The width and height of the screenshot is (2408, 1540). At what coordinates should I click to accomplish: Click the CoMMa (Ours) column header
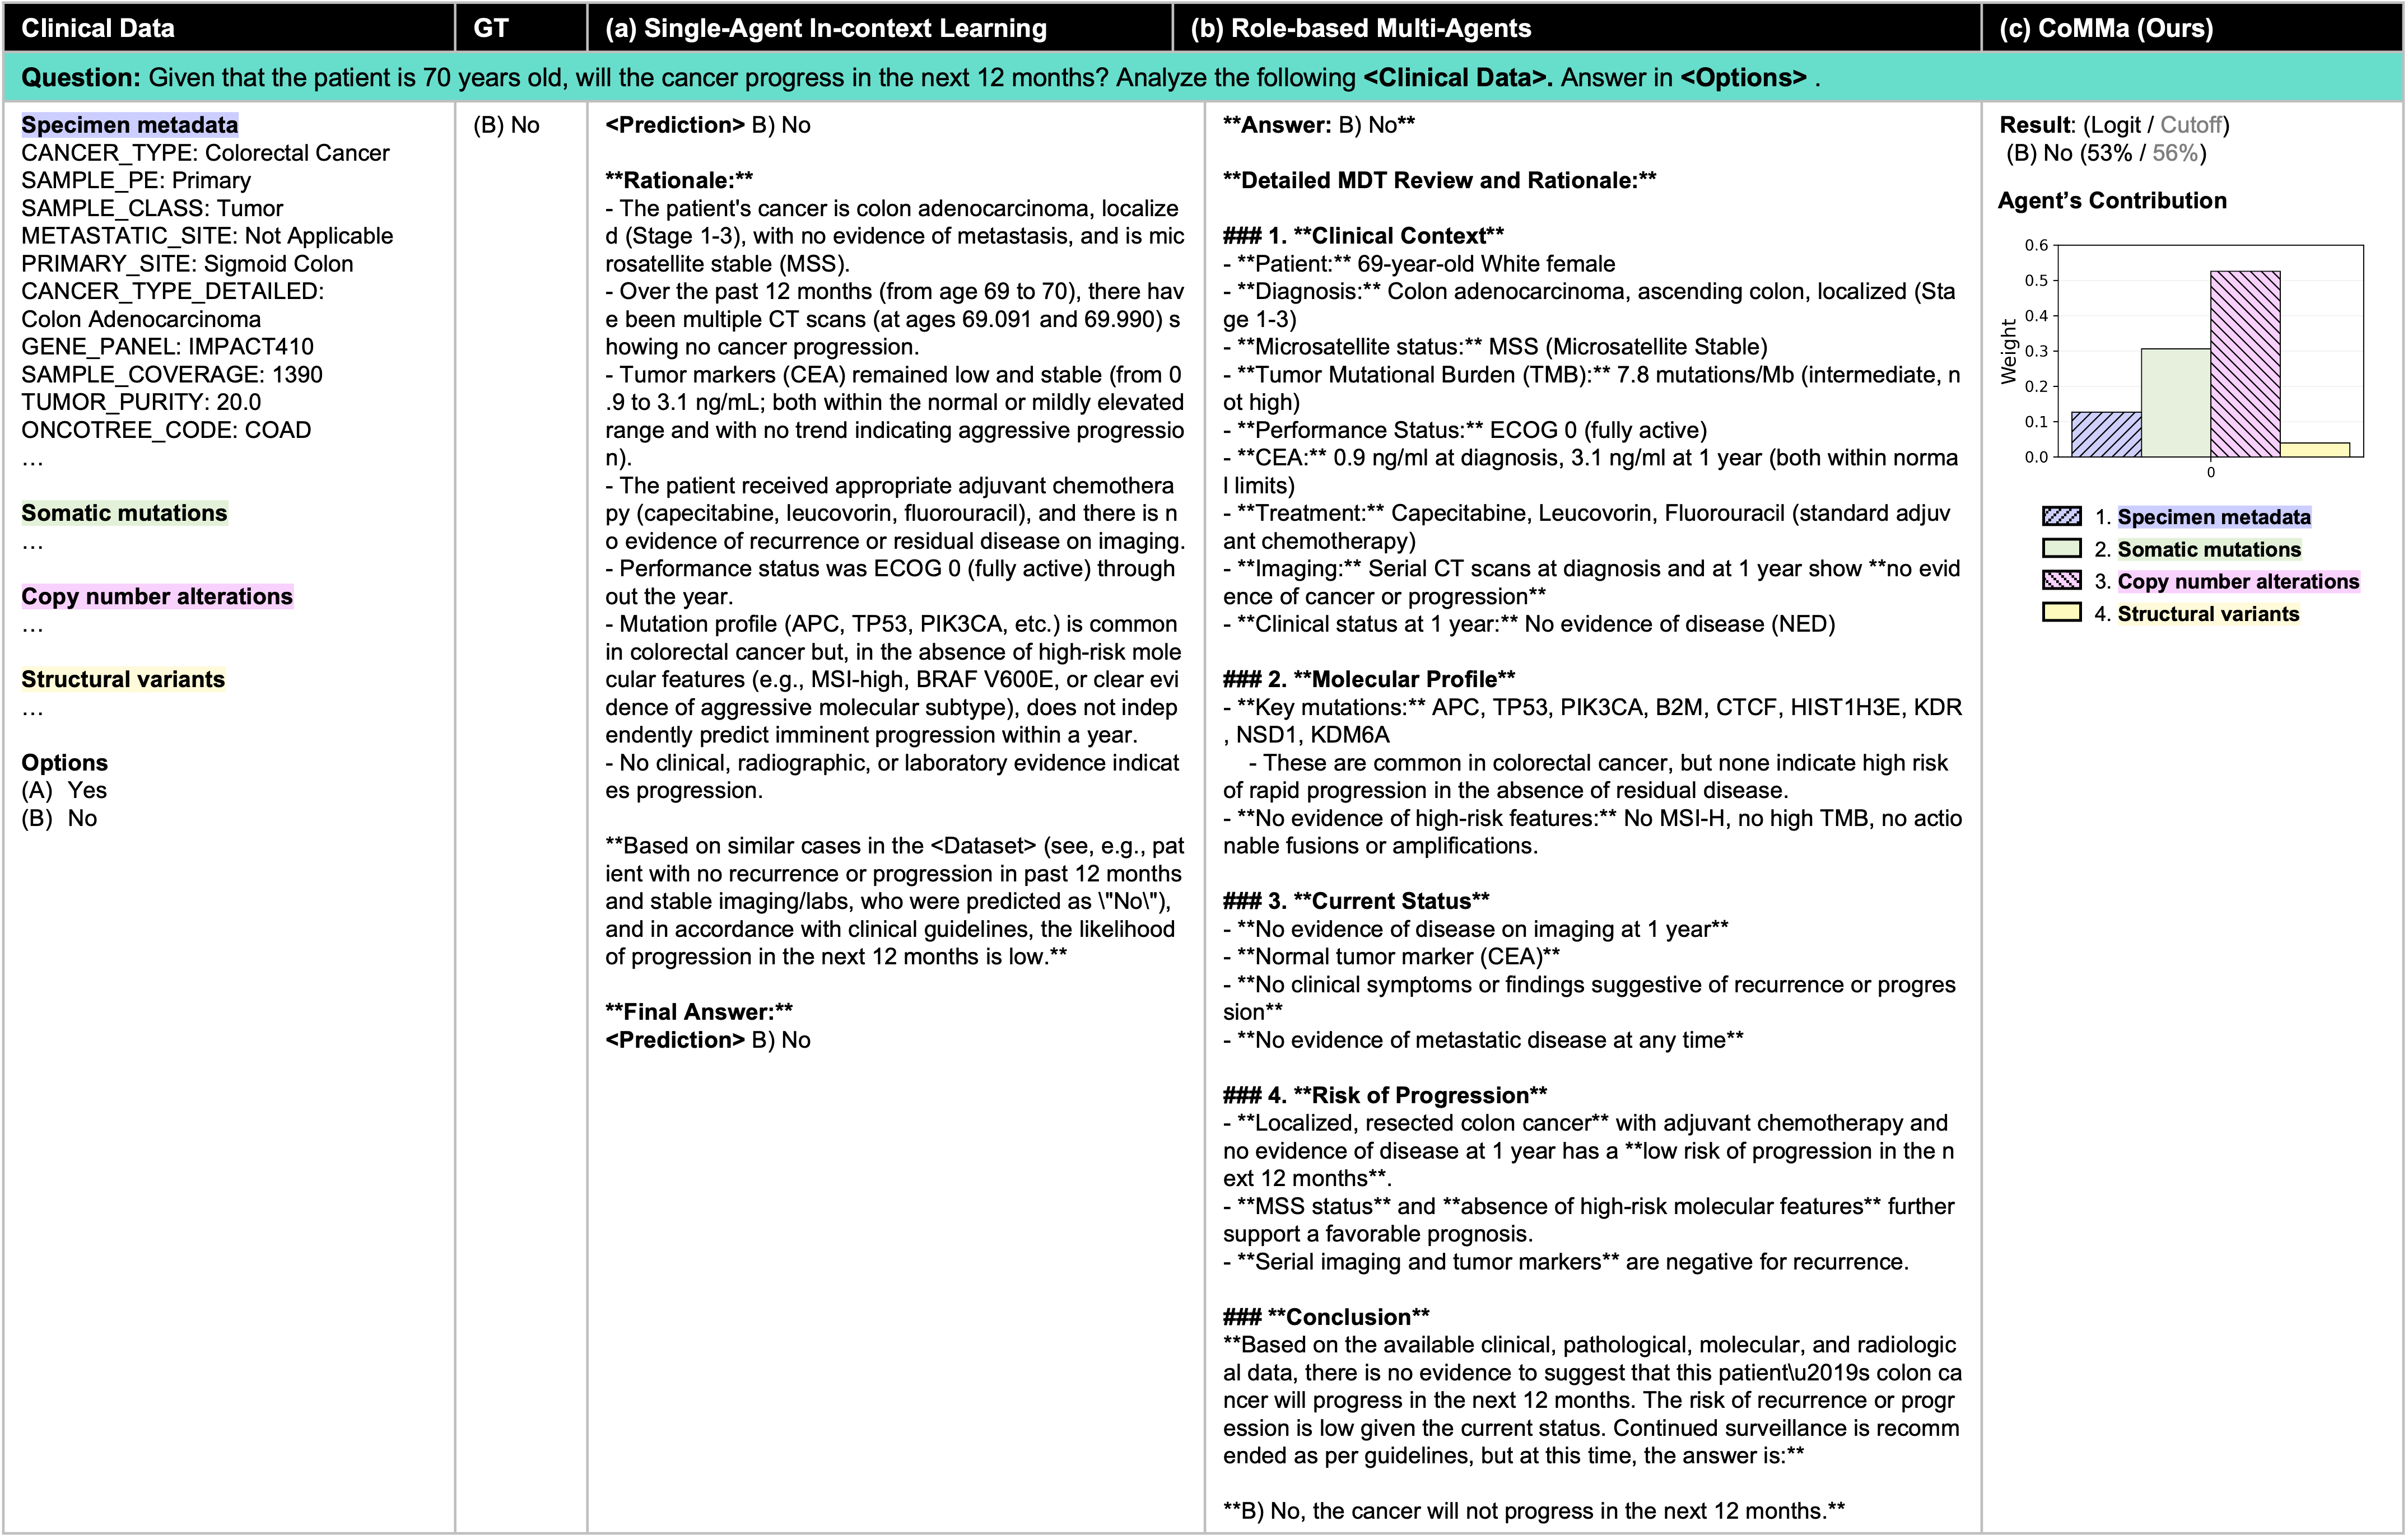point(2105,28)
